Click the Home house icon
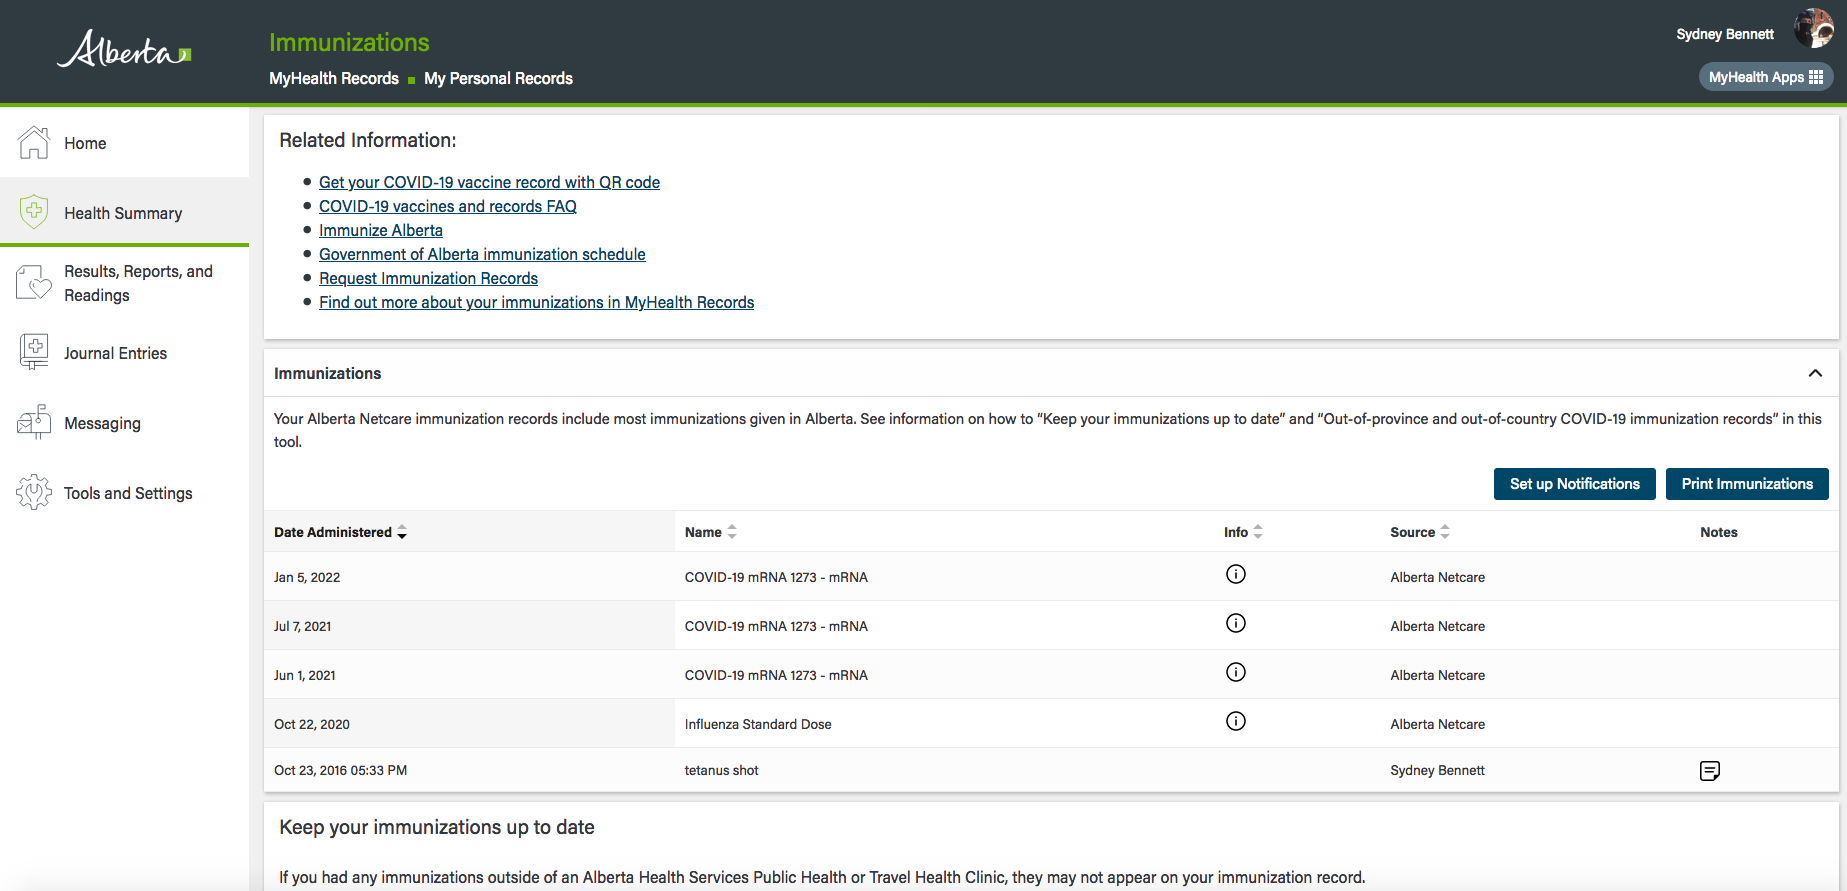The image size is (1847, 891). click(x=34, y=143)
